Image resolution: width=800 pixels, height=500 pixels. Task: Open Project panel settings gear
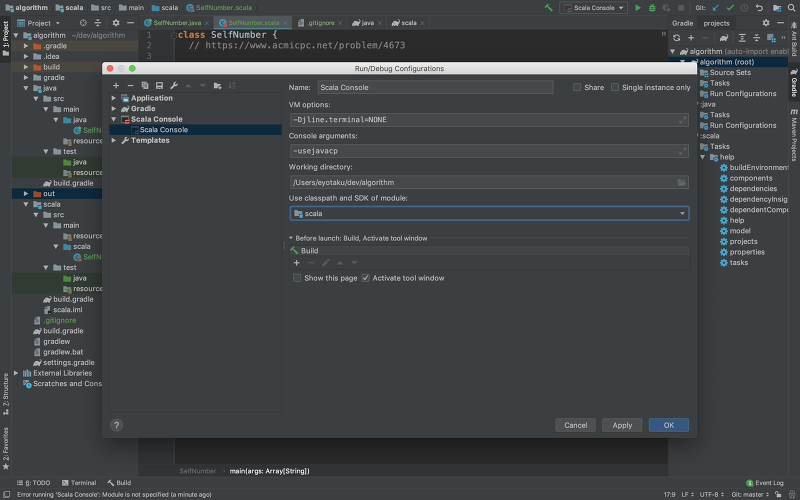pos(116,23)
